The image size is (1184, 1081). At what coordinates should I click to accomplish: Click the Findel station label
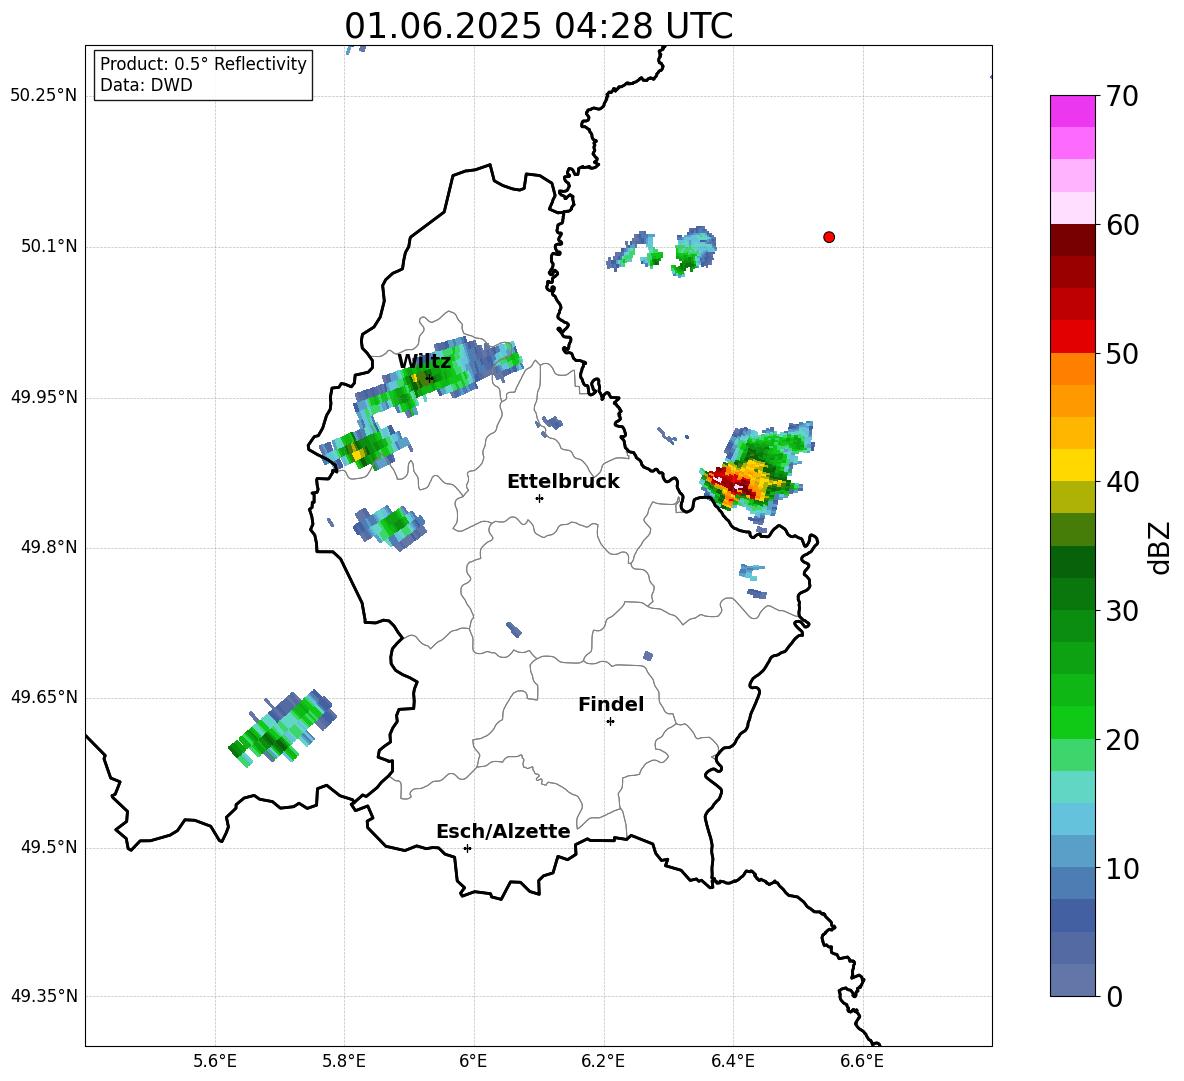[611, 704]
